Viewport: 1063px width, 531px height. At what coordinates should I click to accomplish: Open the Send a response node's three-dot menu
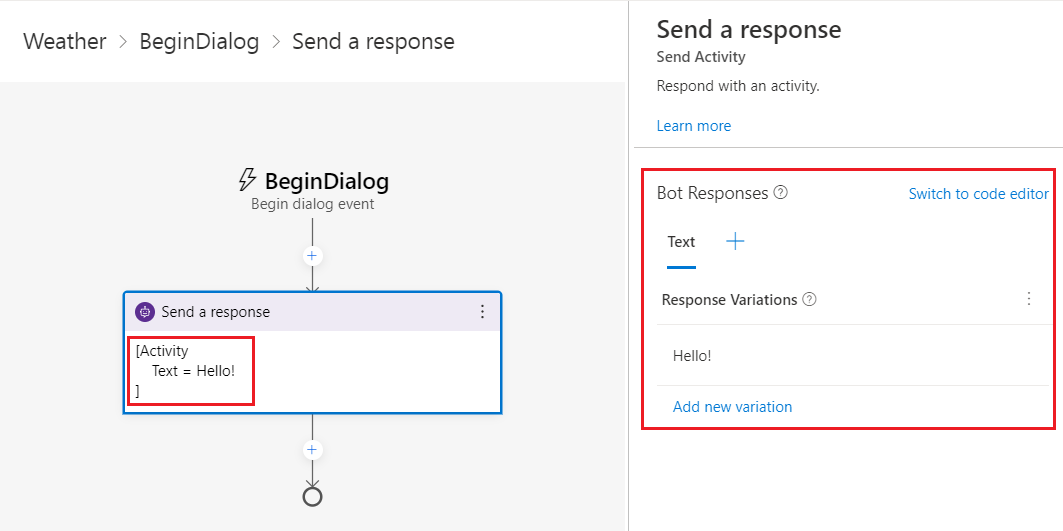tap(482, 312)
